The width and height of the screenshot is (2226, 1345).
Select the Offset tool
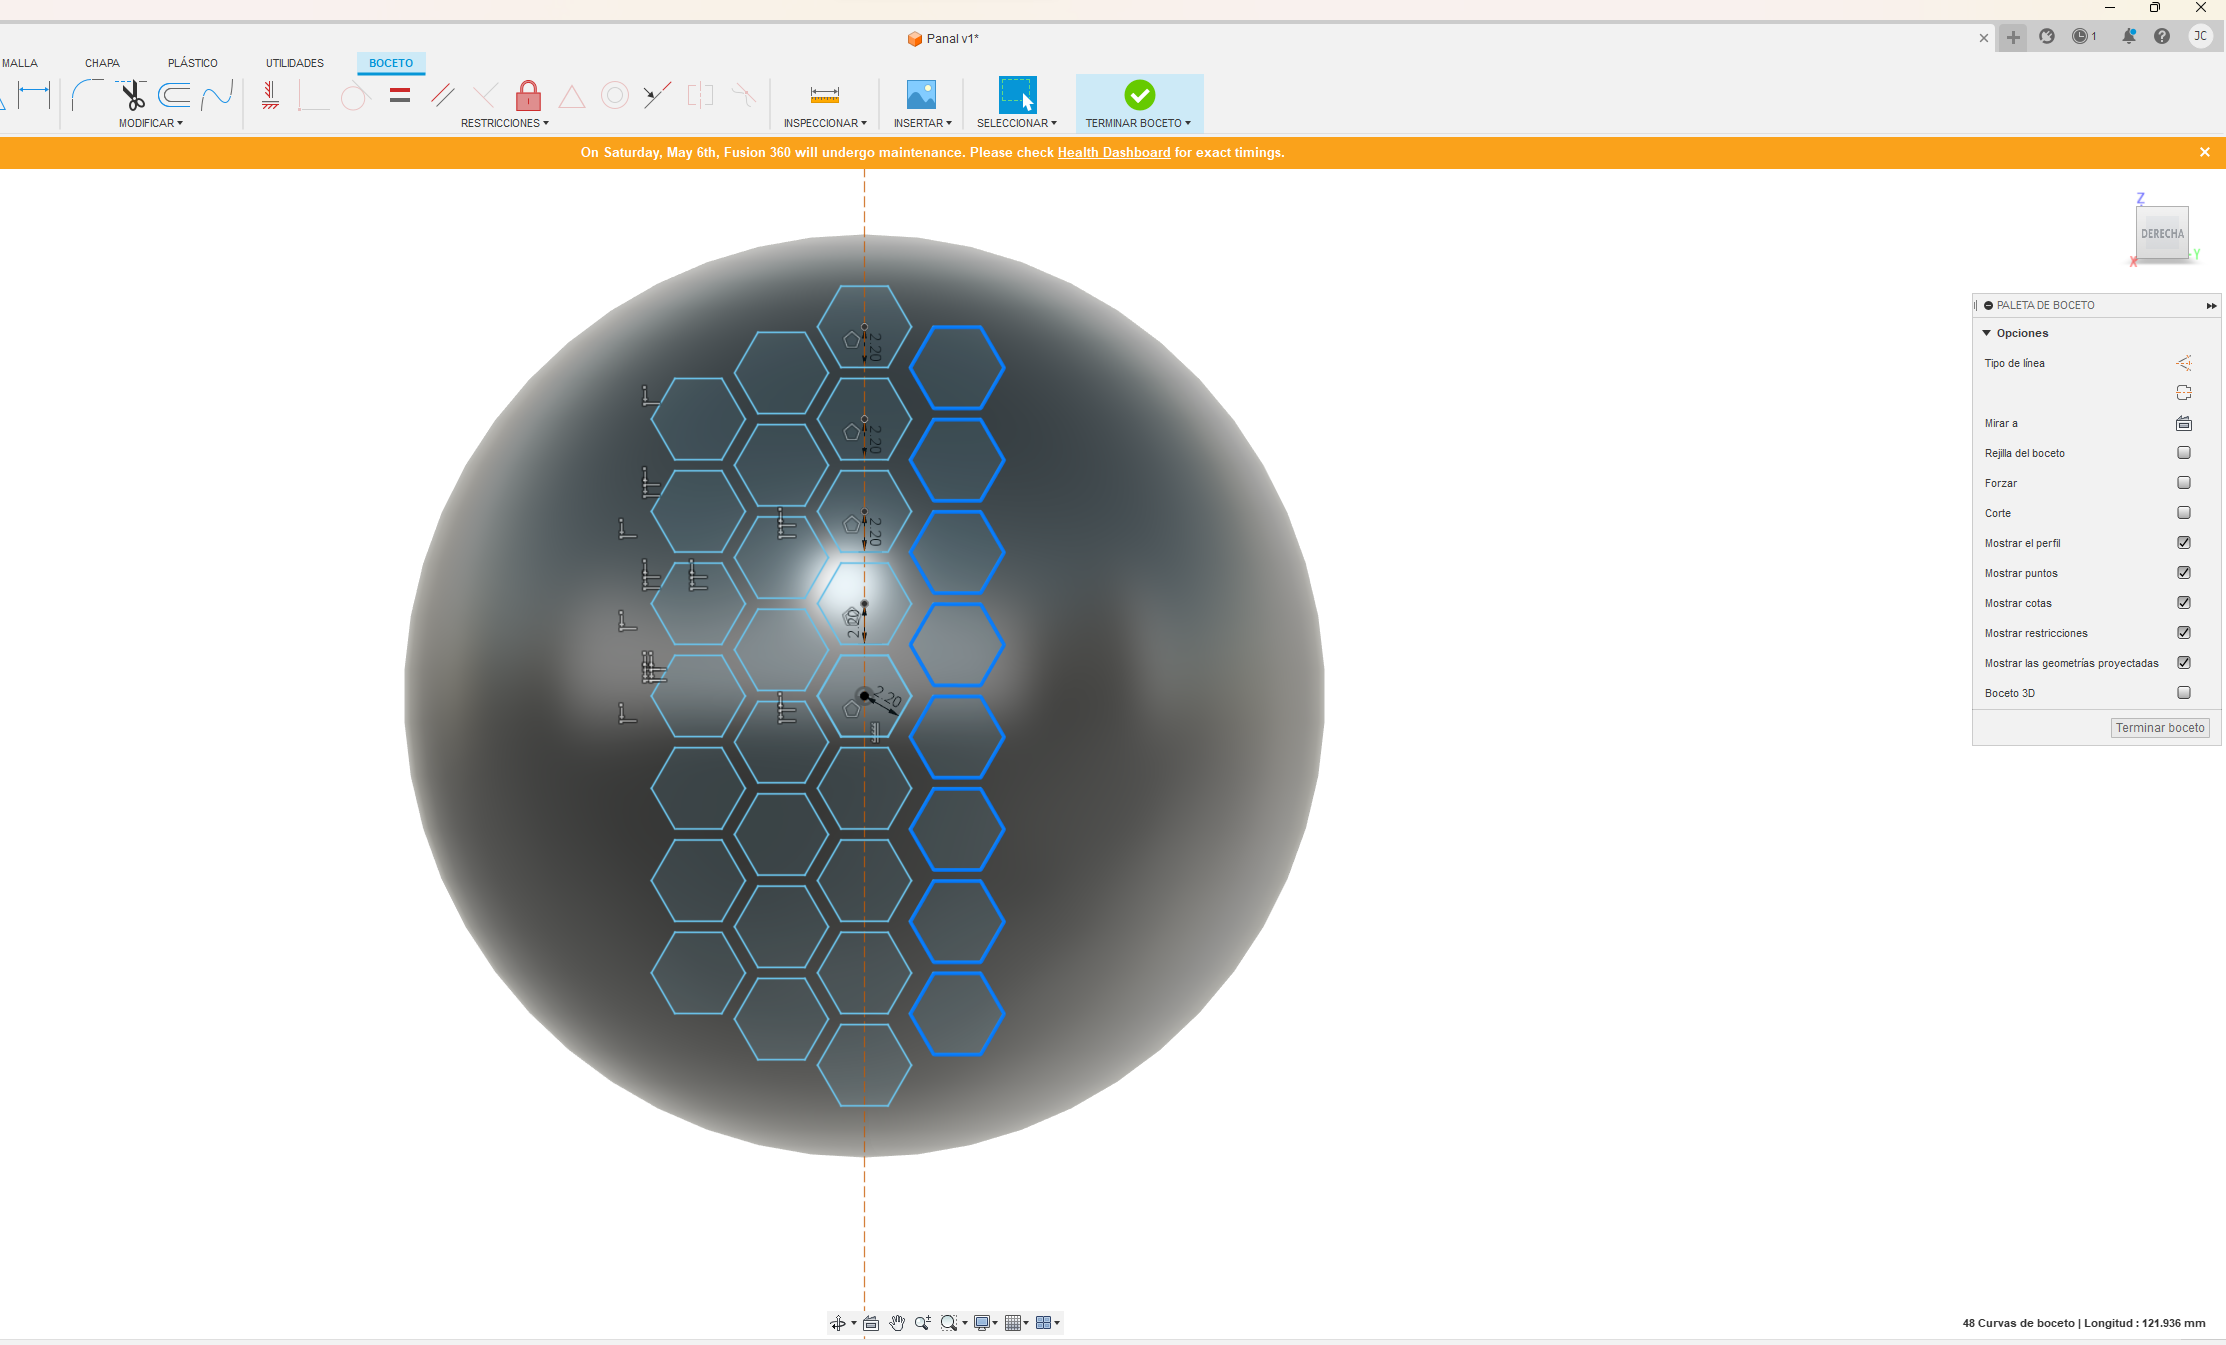174,95
